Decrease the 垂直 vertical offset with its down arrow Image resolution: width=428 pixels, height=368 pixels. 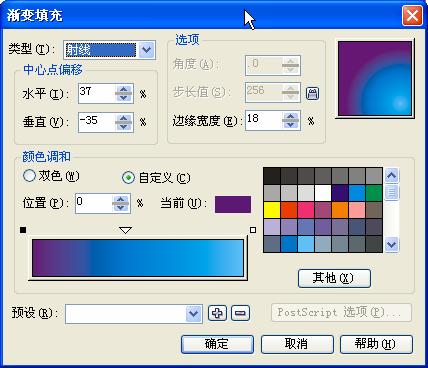point(124,127)
